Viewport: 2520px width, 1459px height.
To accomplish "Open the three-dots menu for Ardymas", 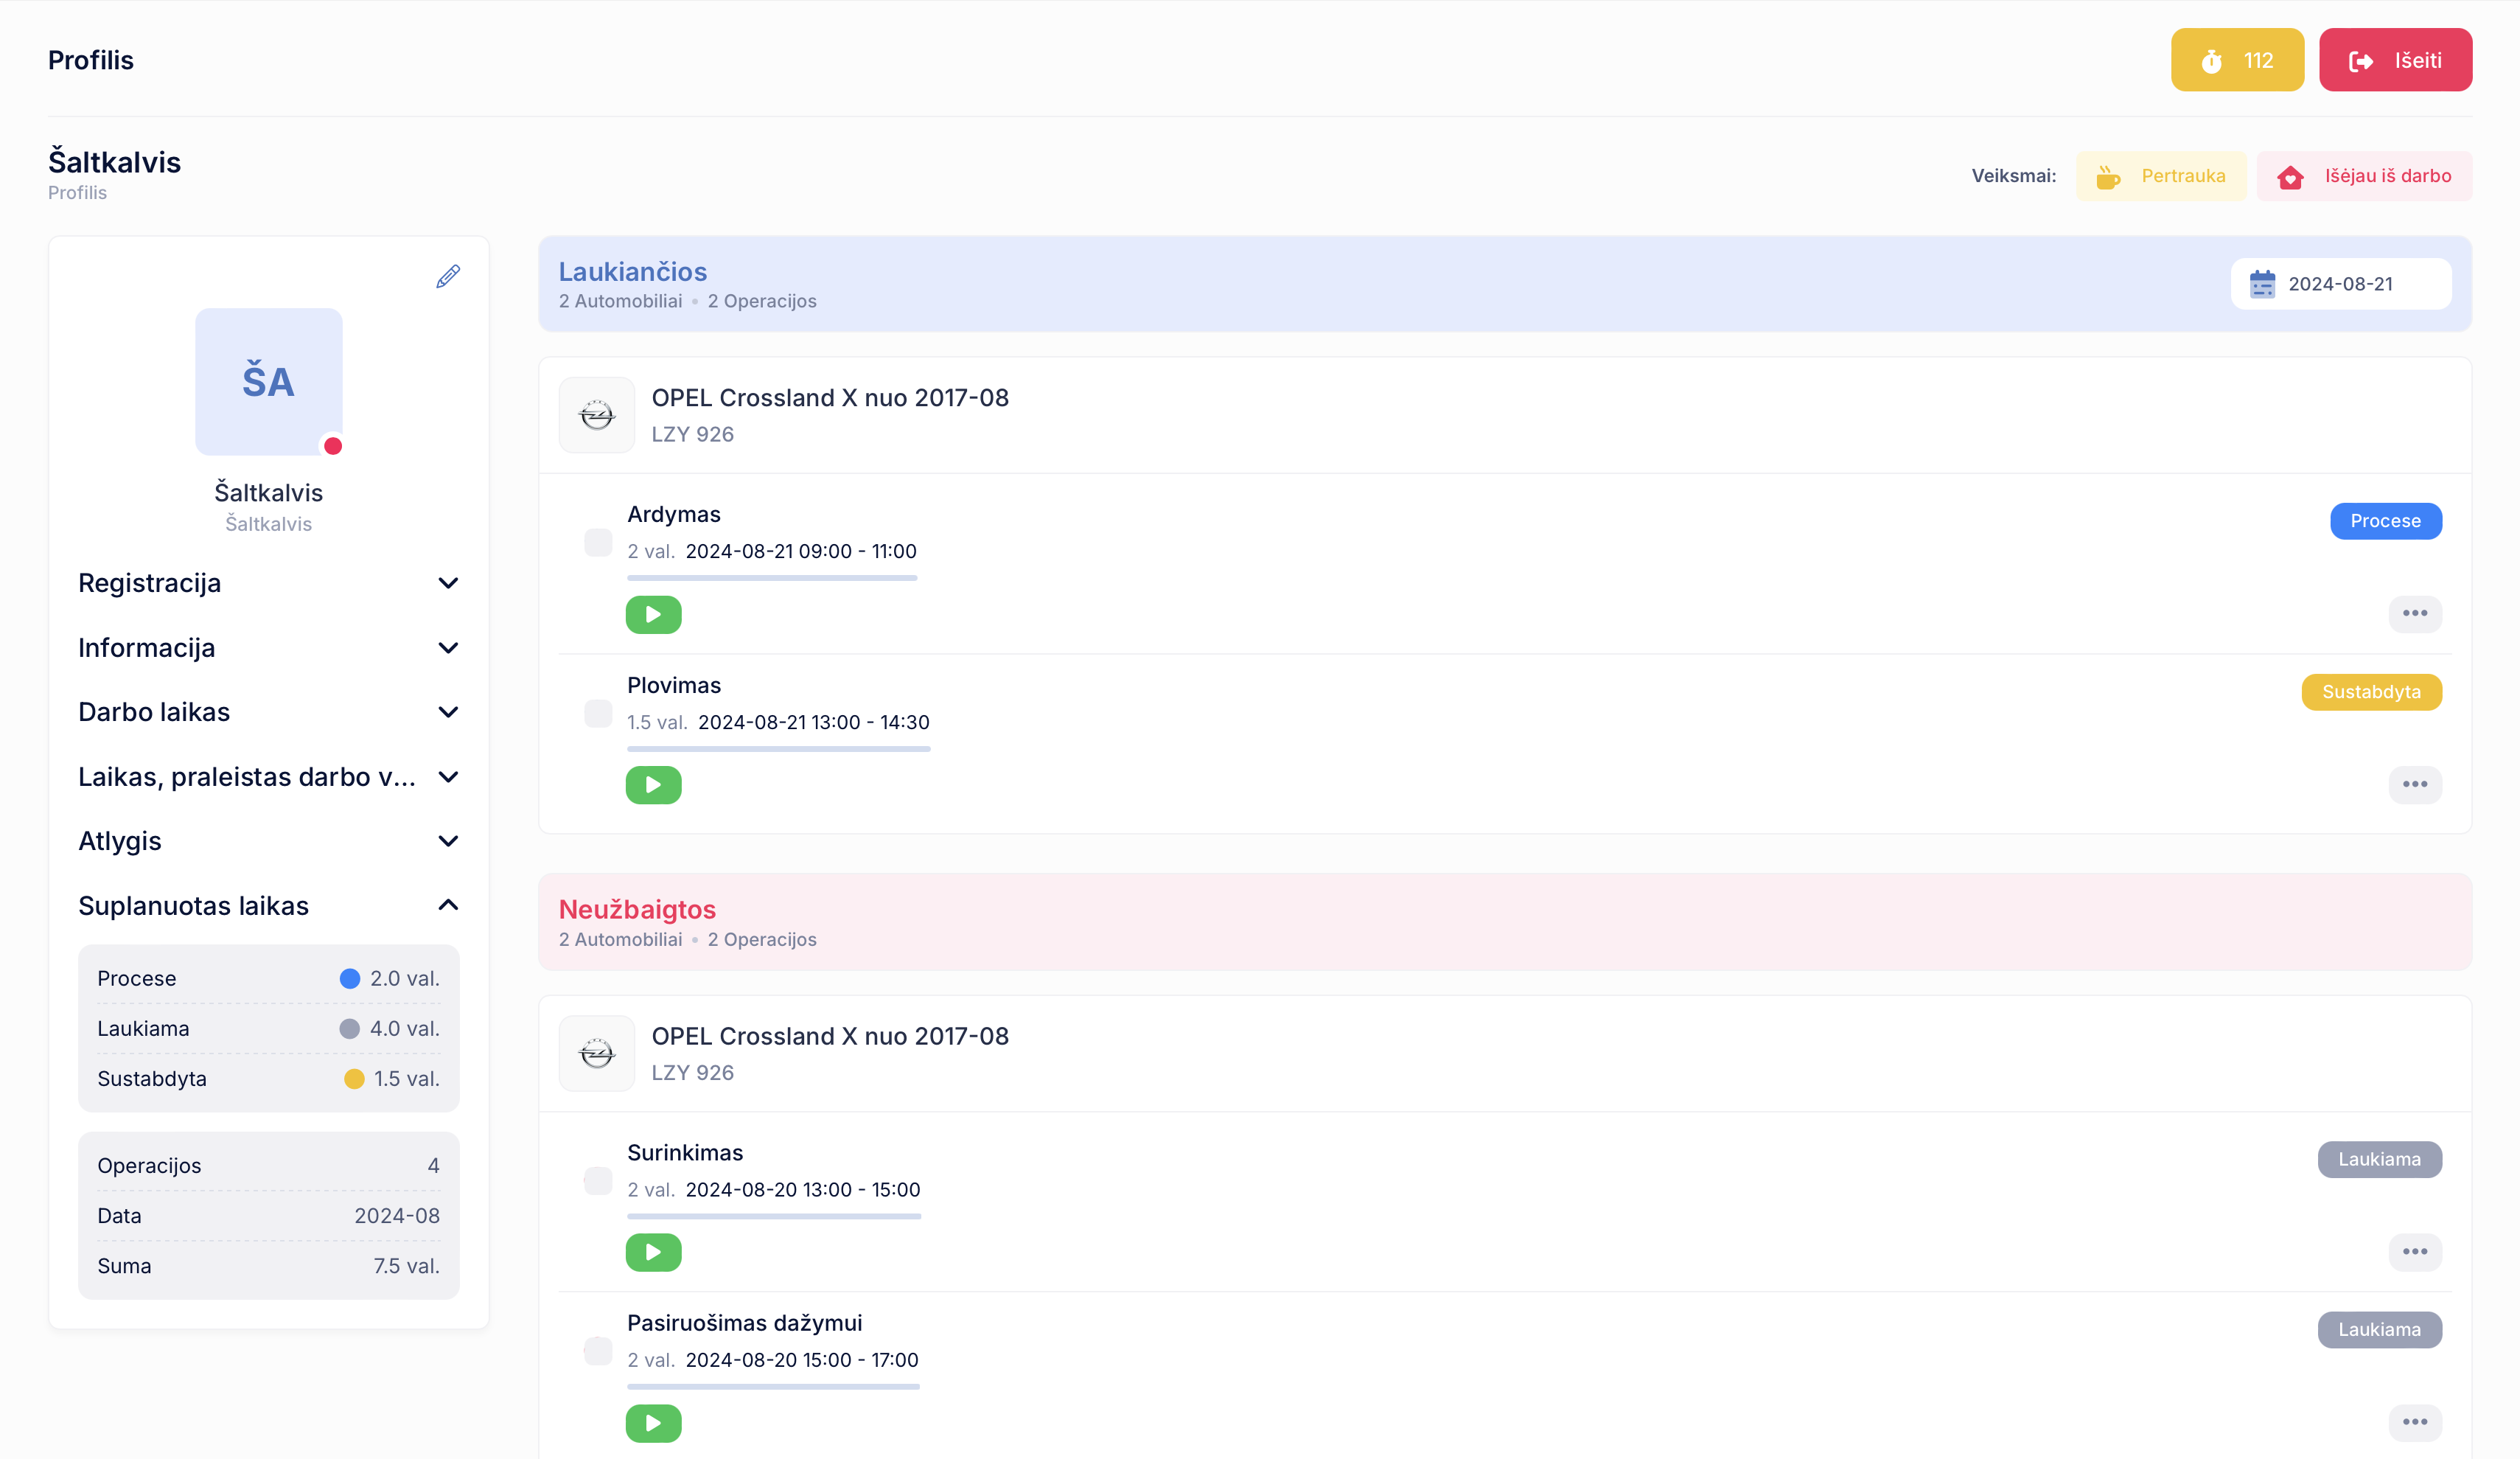I will (2414, 613).
